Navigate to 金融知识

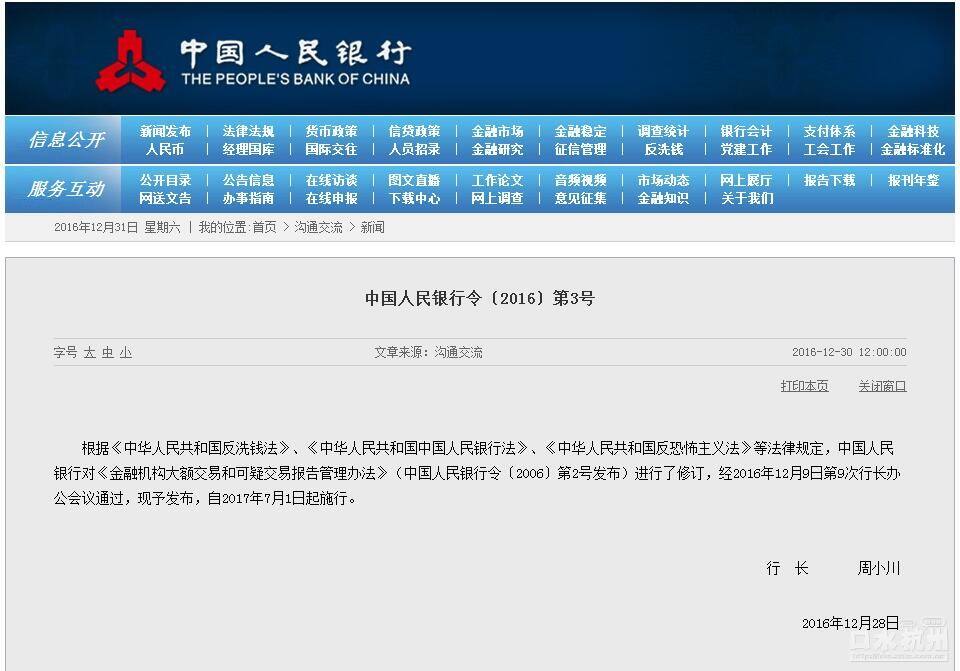[x=663, y=198]
